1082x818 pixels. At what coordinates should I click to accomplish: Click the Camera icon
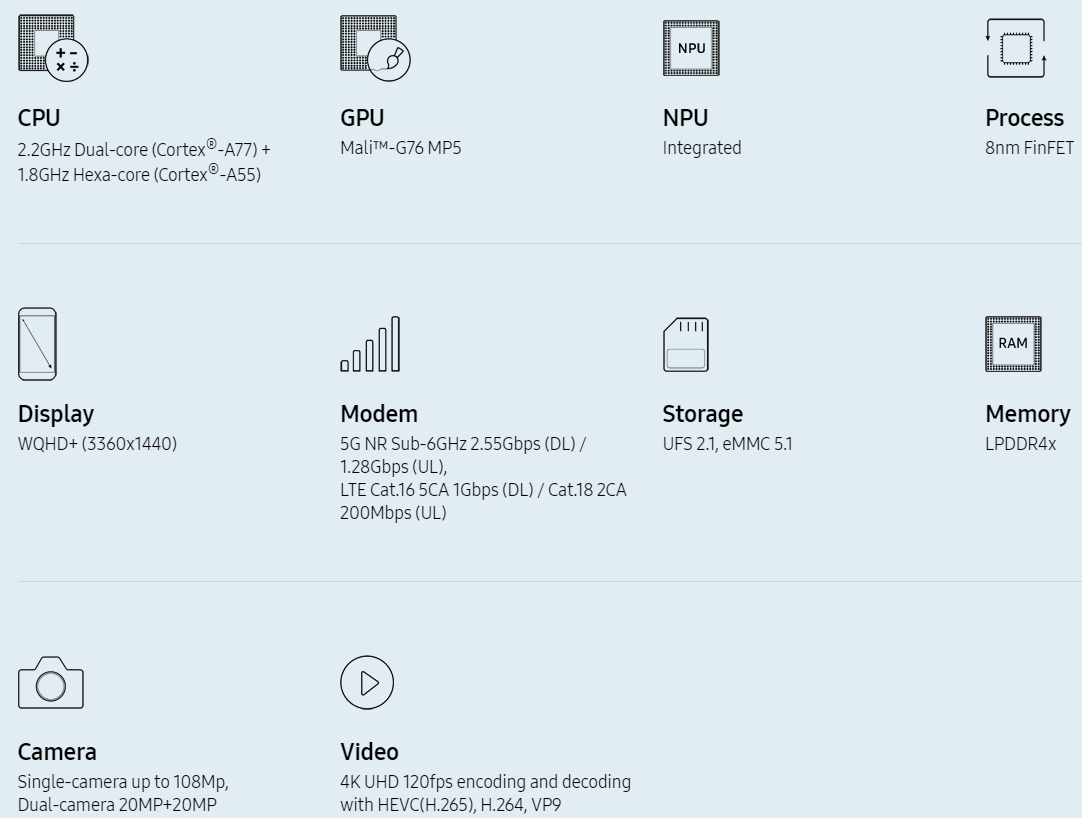coord(50,682)
